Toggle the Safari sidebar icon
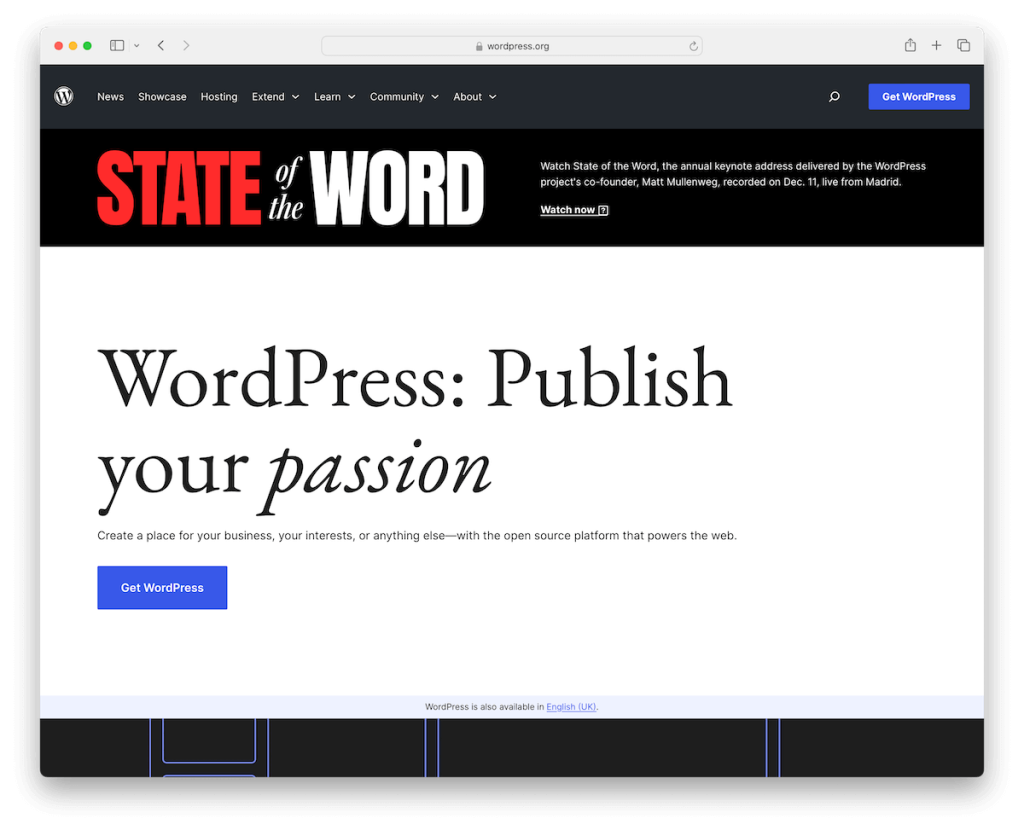 coord(117,45)
